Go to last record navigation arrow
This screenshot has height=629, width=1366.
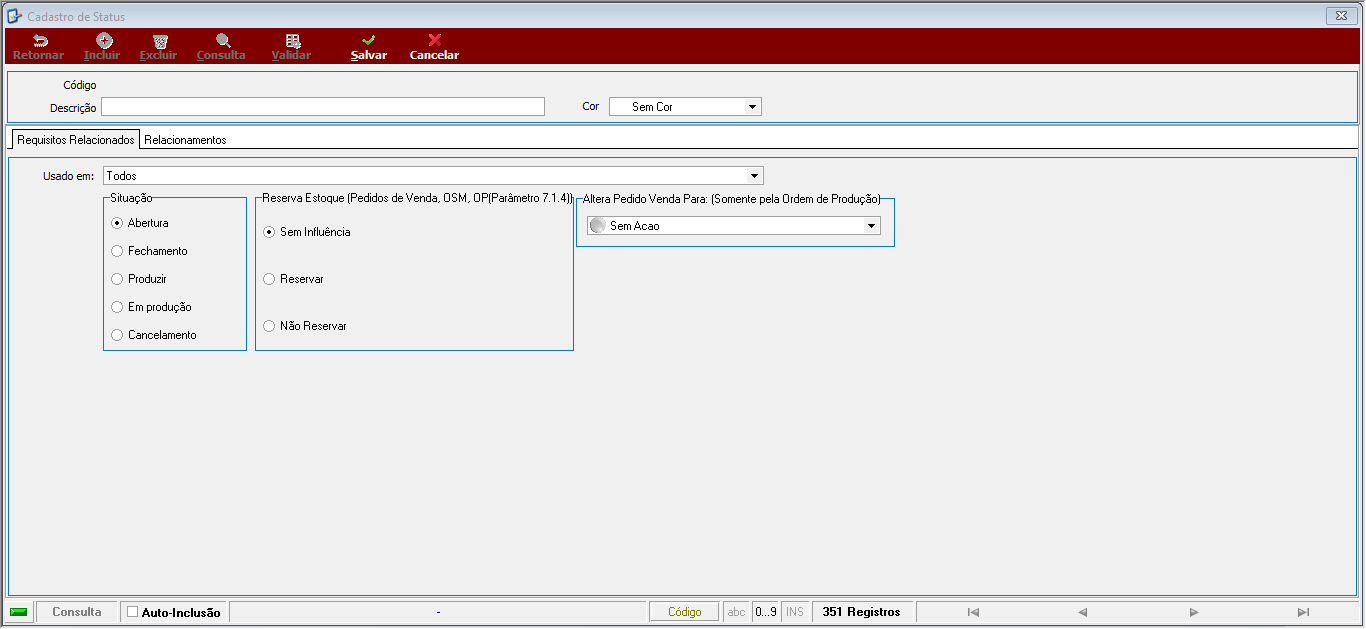tap(1303, 612)
